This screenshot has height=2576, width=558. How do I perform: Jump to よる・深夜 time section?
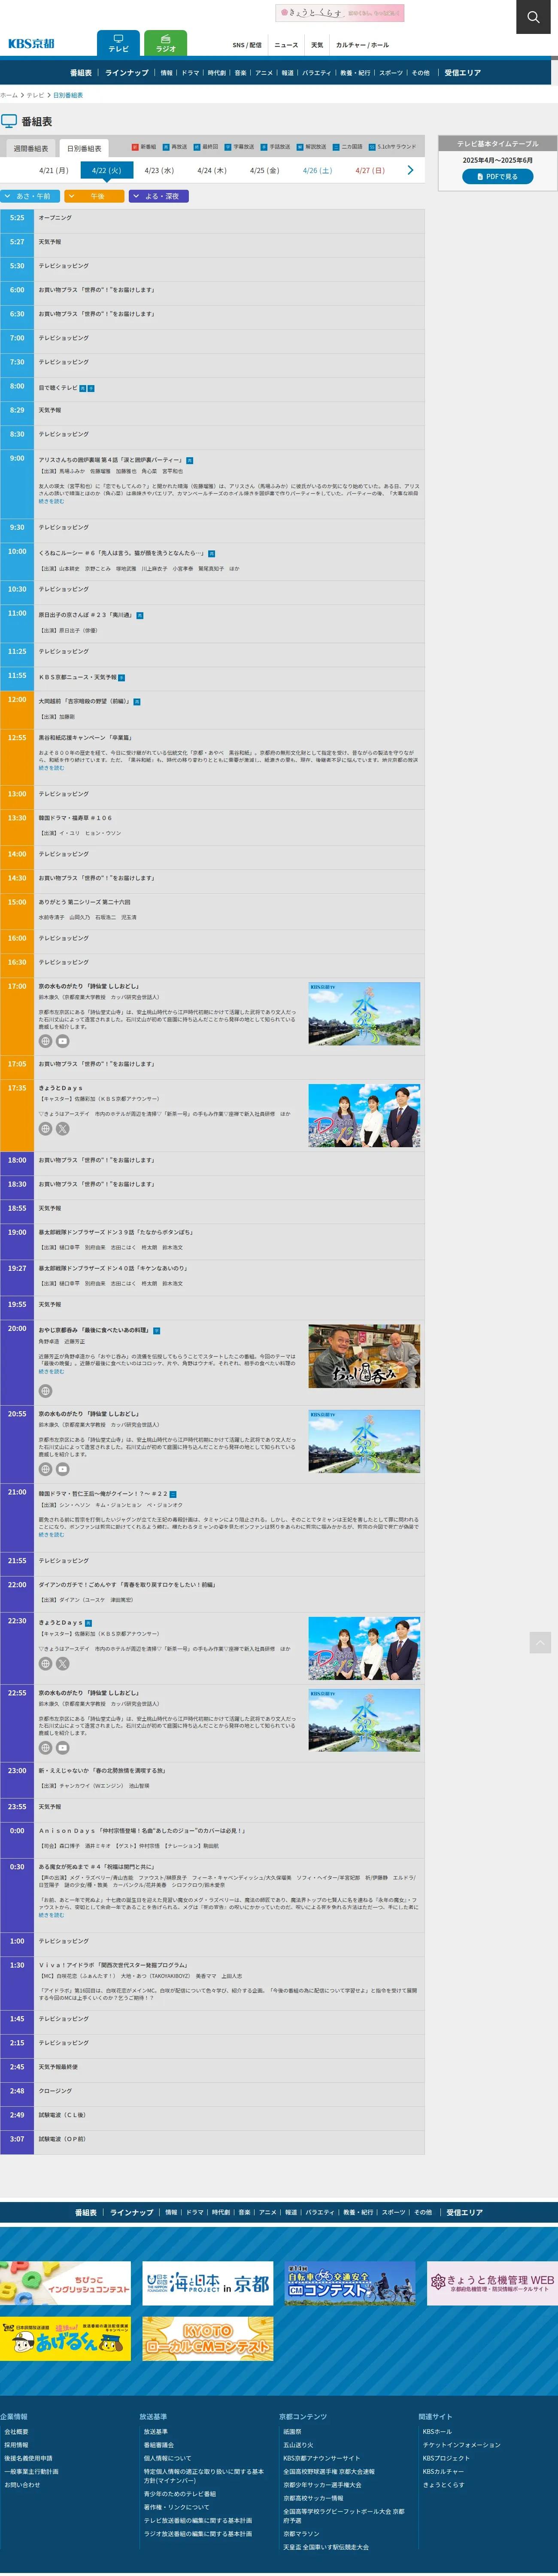click(158, 196)
